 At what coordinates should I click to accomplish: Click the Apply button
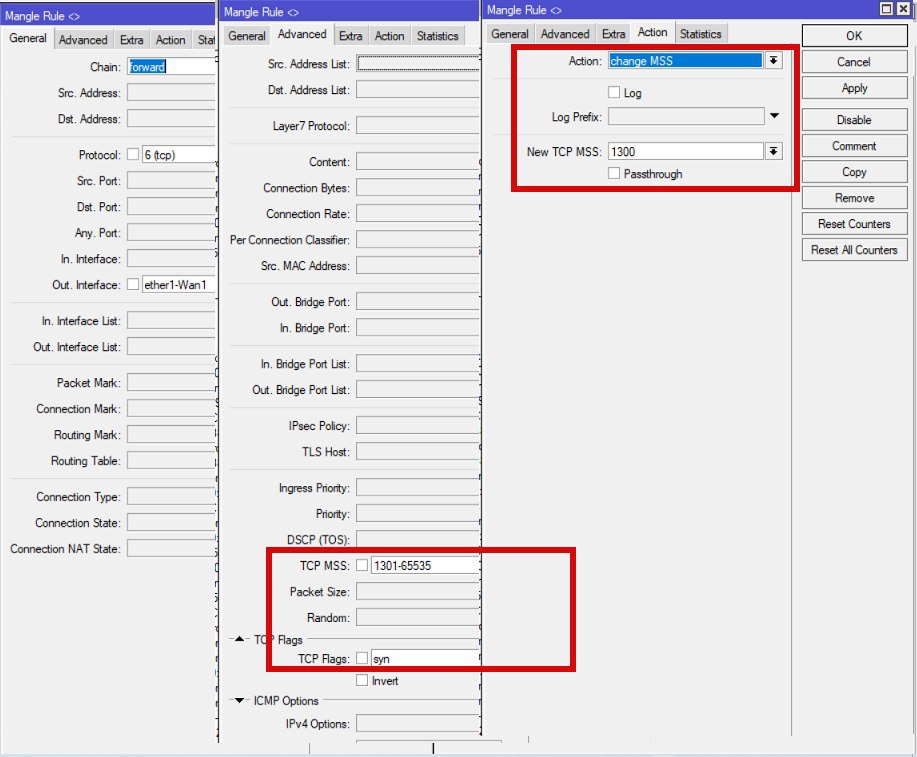[854, 88]
